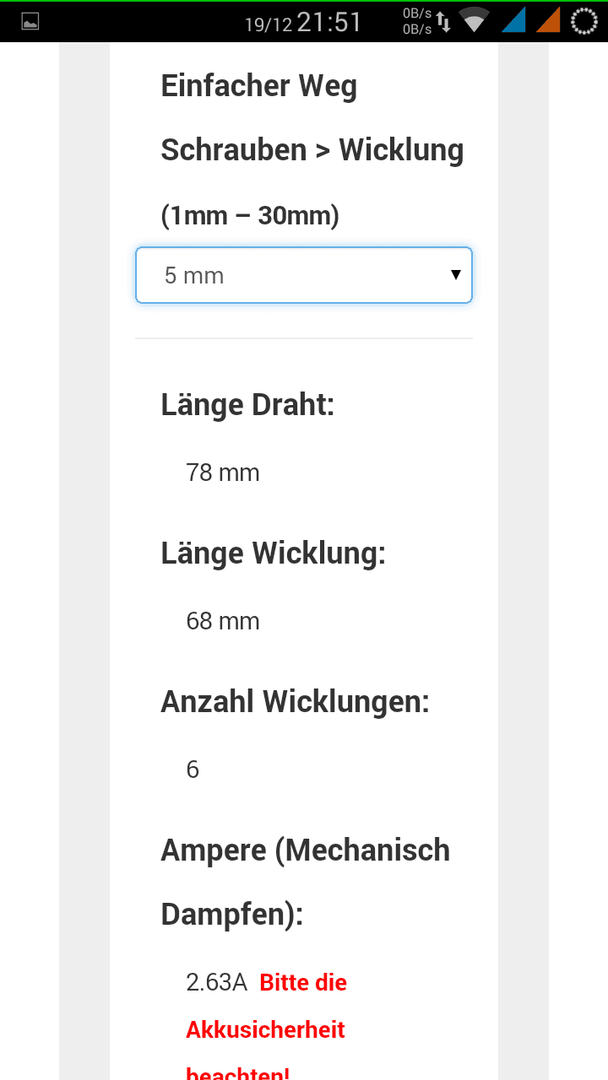Open the 5 mm length dropdown
Viewport: 608px width, 1080px height.
point(304,276)
